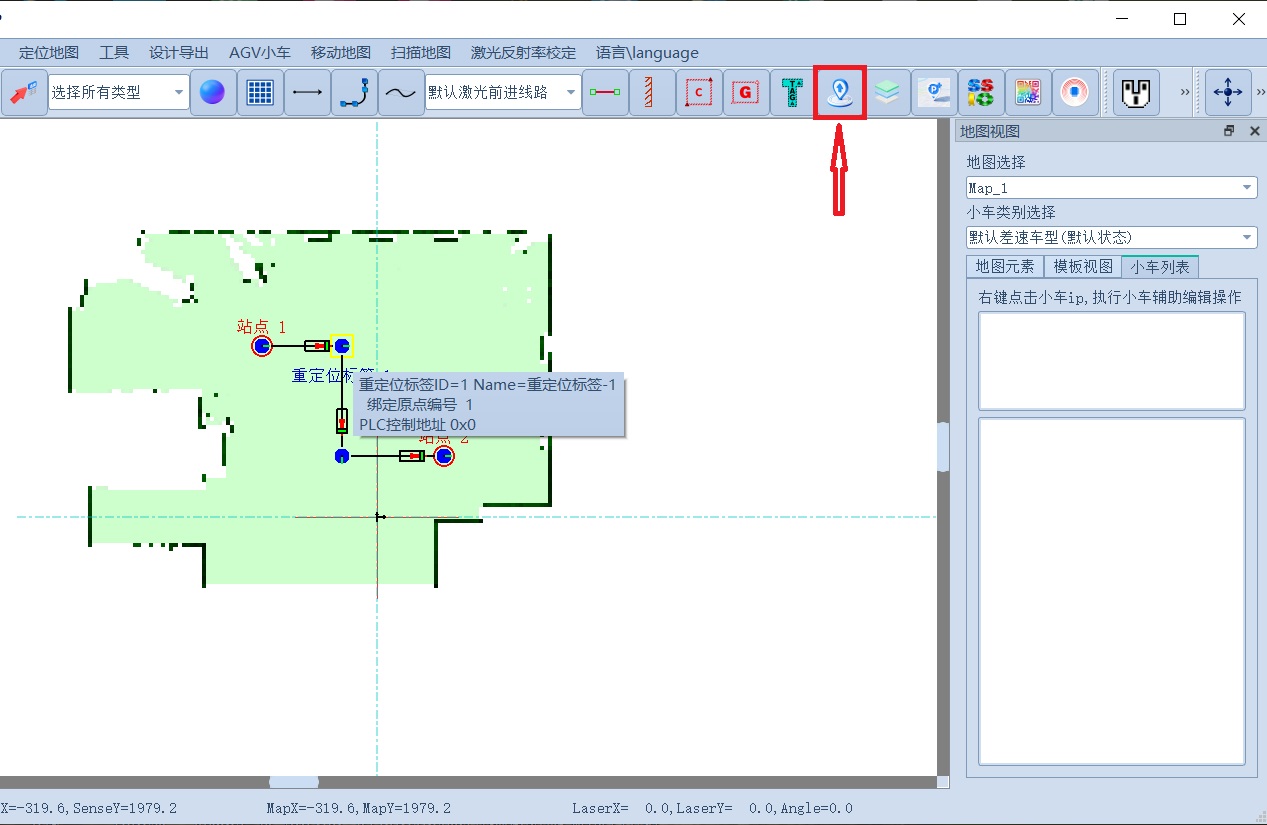Open the '扫描地图' menu
Screen dimensions: 1267x825
point(421,53)
